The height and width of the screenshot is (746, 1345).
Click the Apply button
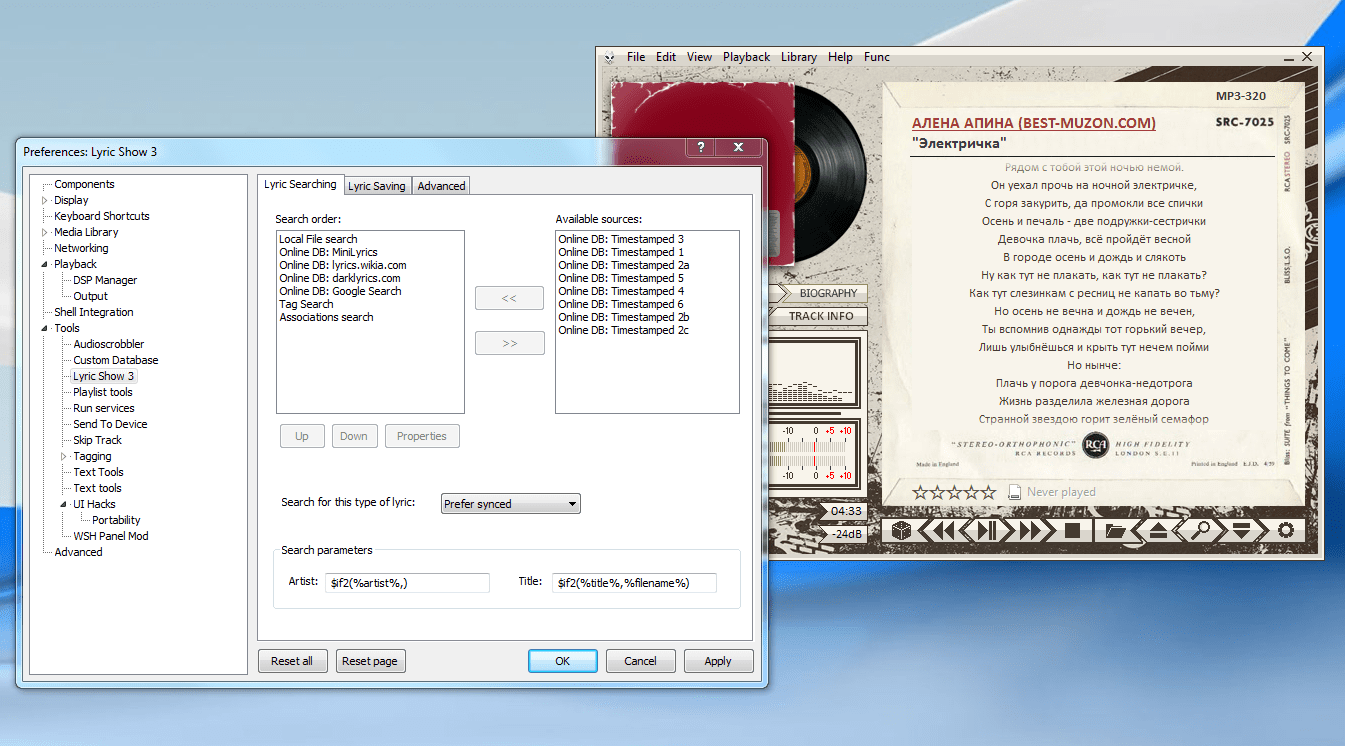click(x=717, y=661)
